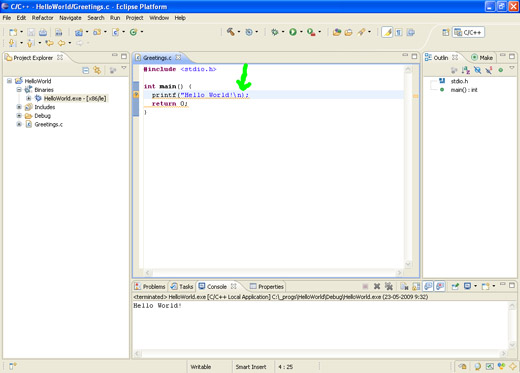Click the New C/C++ Project icon
The image size is (520, 373).
79,32
